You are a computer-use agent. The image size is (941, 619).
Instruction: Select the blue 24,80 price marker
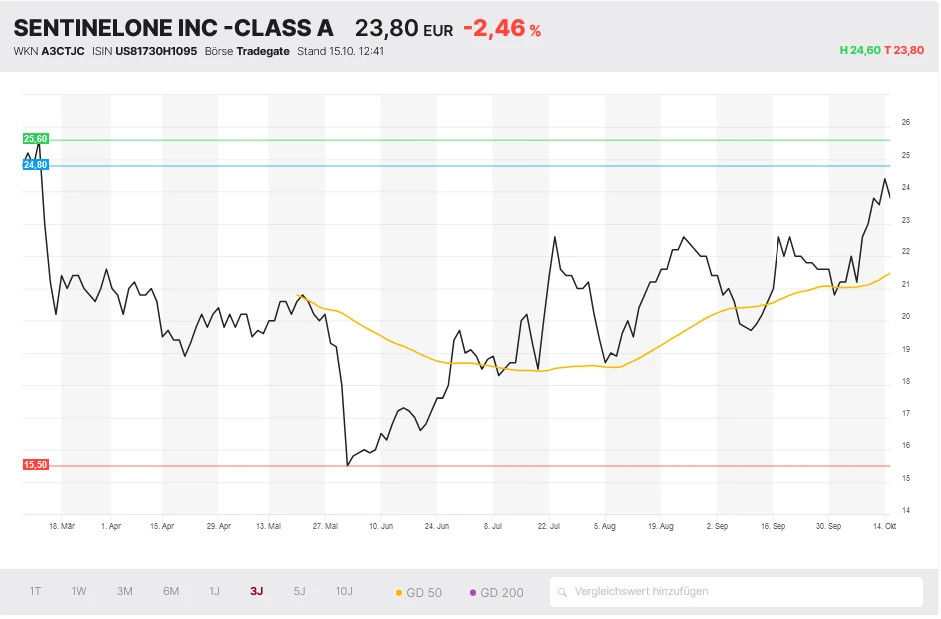click(36, 165)
